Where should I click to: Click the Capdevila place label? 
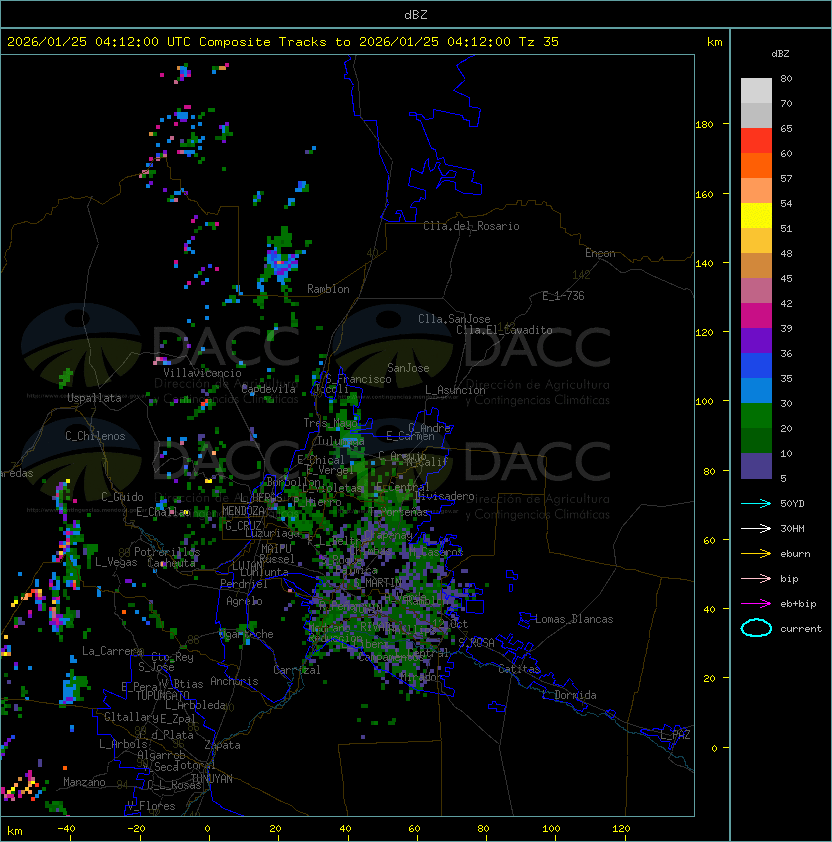tap(268, 389)
